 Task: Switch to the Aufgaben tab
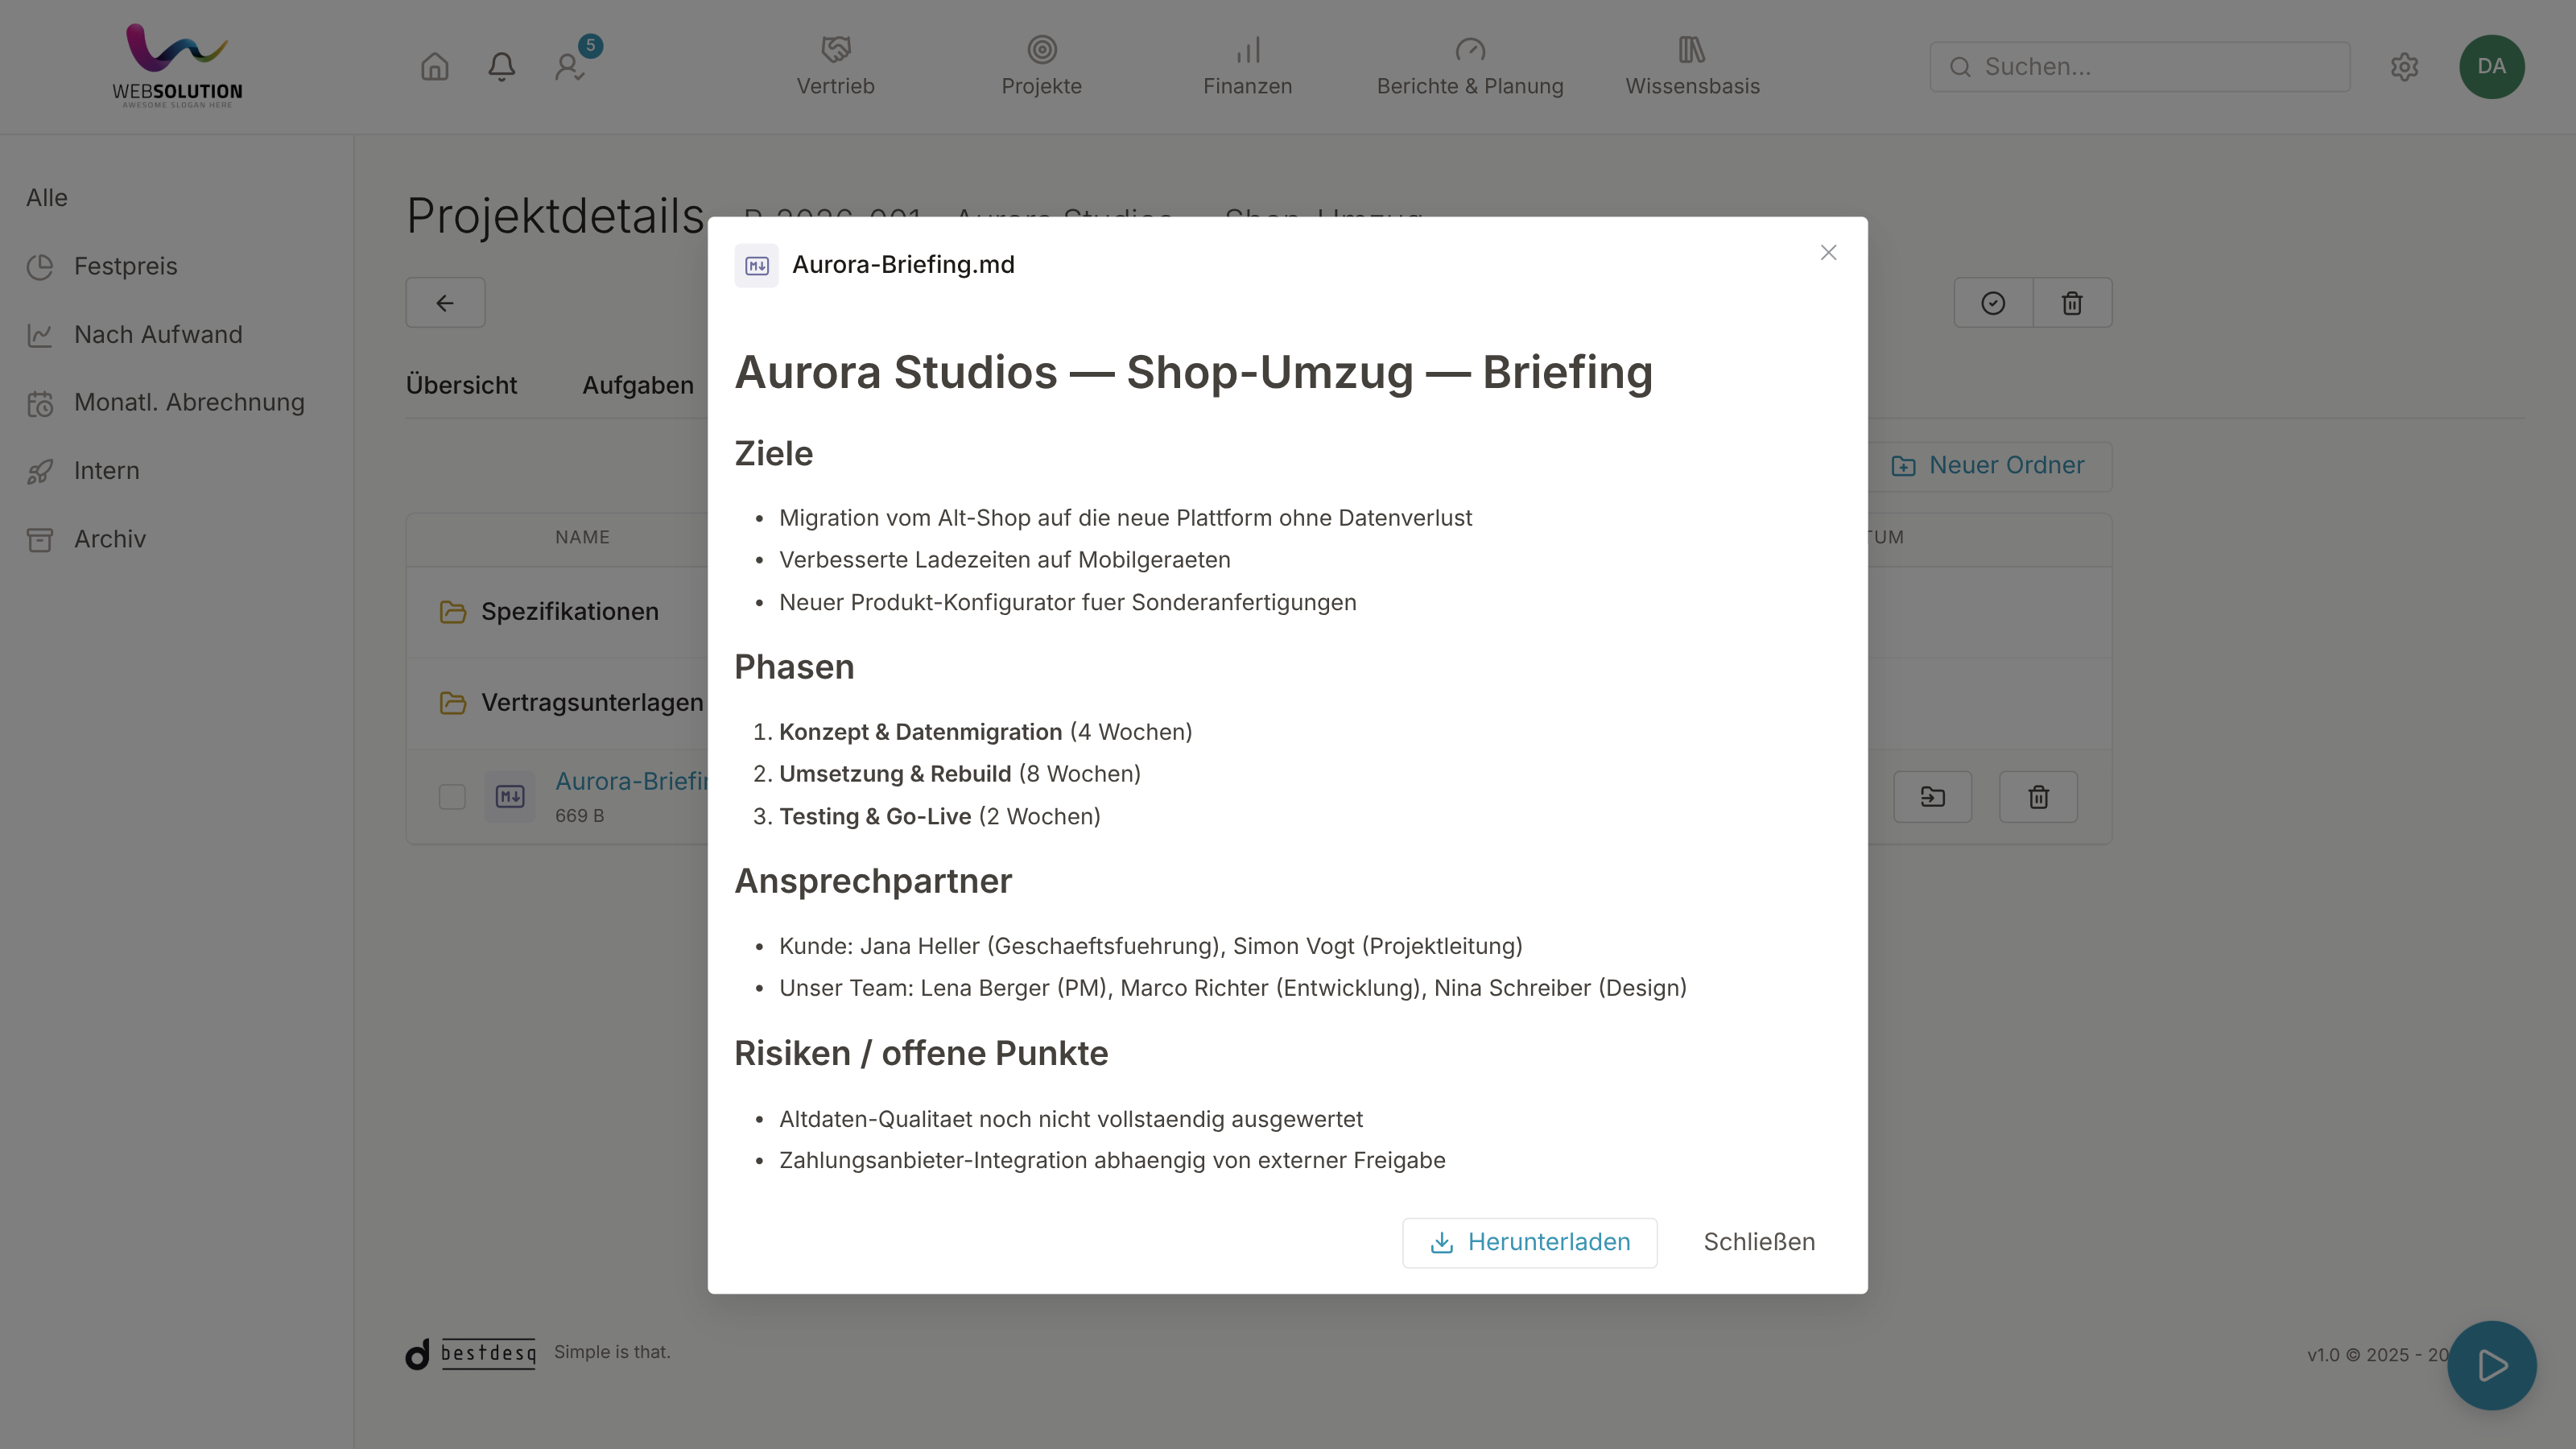point(638,386)
